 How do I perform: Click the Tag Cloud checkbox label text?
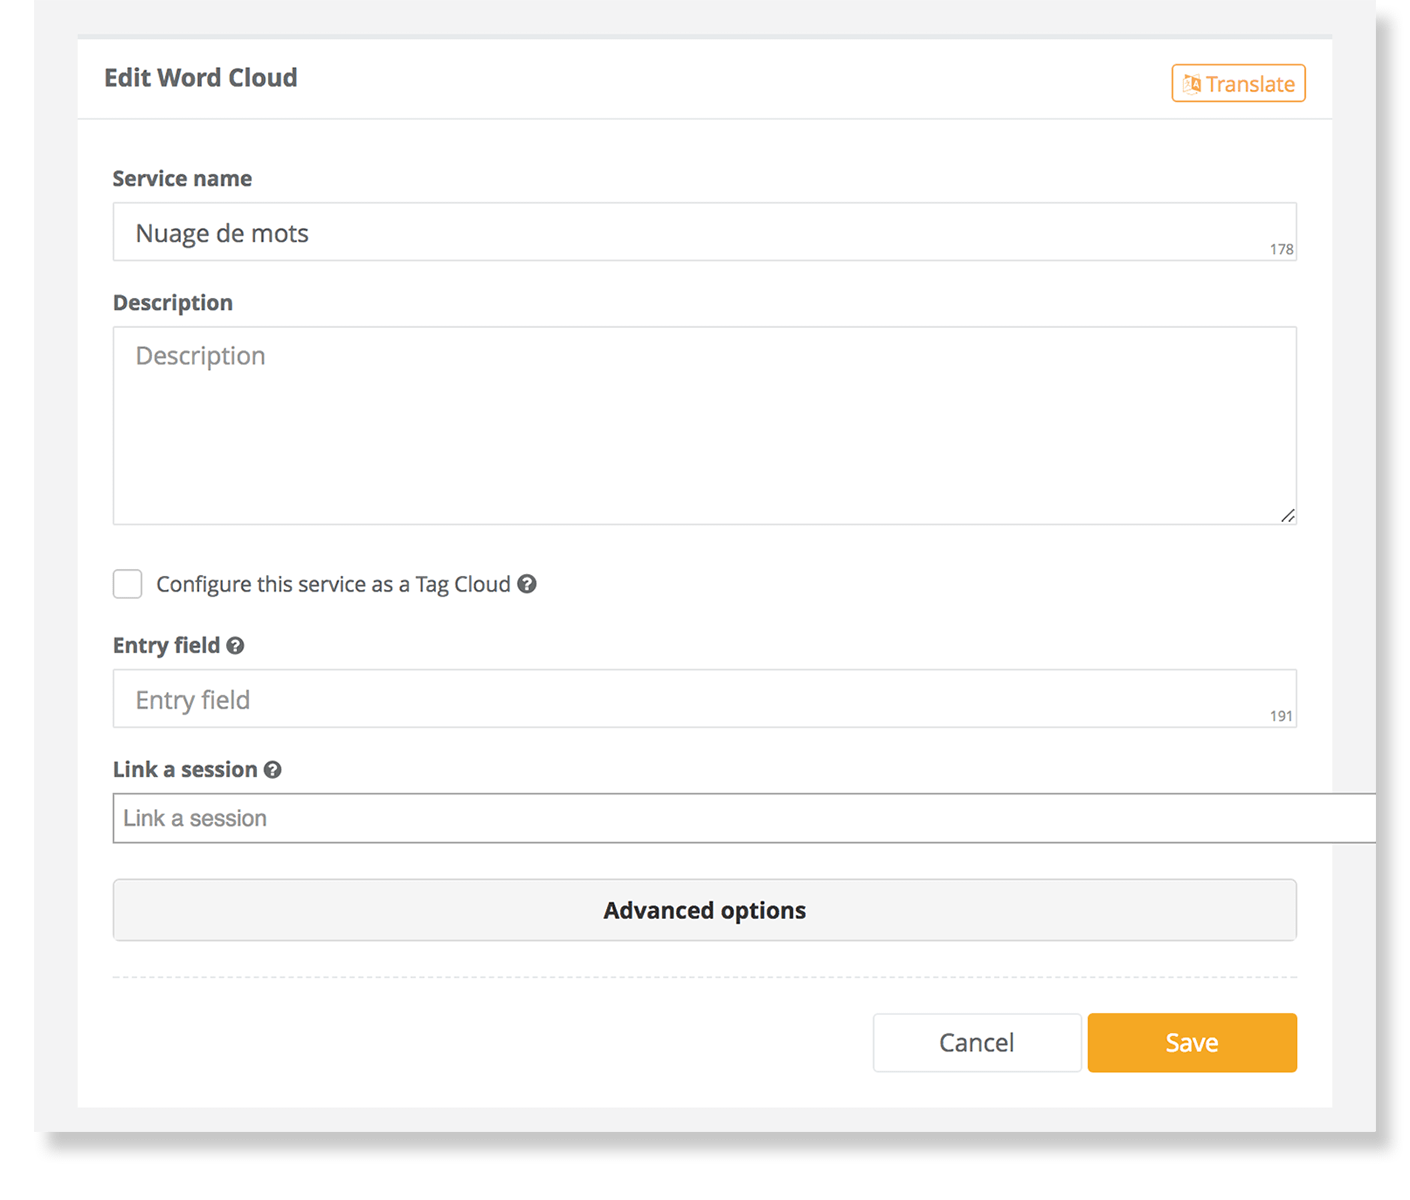(x=333, y=585)
